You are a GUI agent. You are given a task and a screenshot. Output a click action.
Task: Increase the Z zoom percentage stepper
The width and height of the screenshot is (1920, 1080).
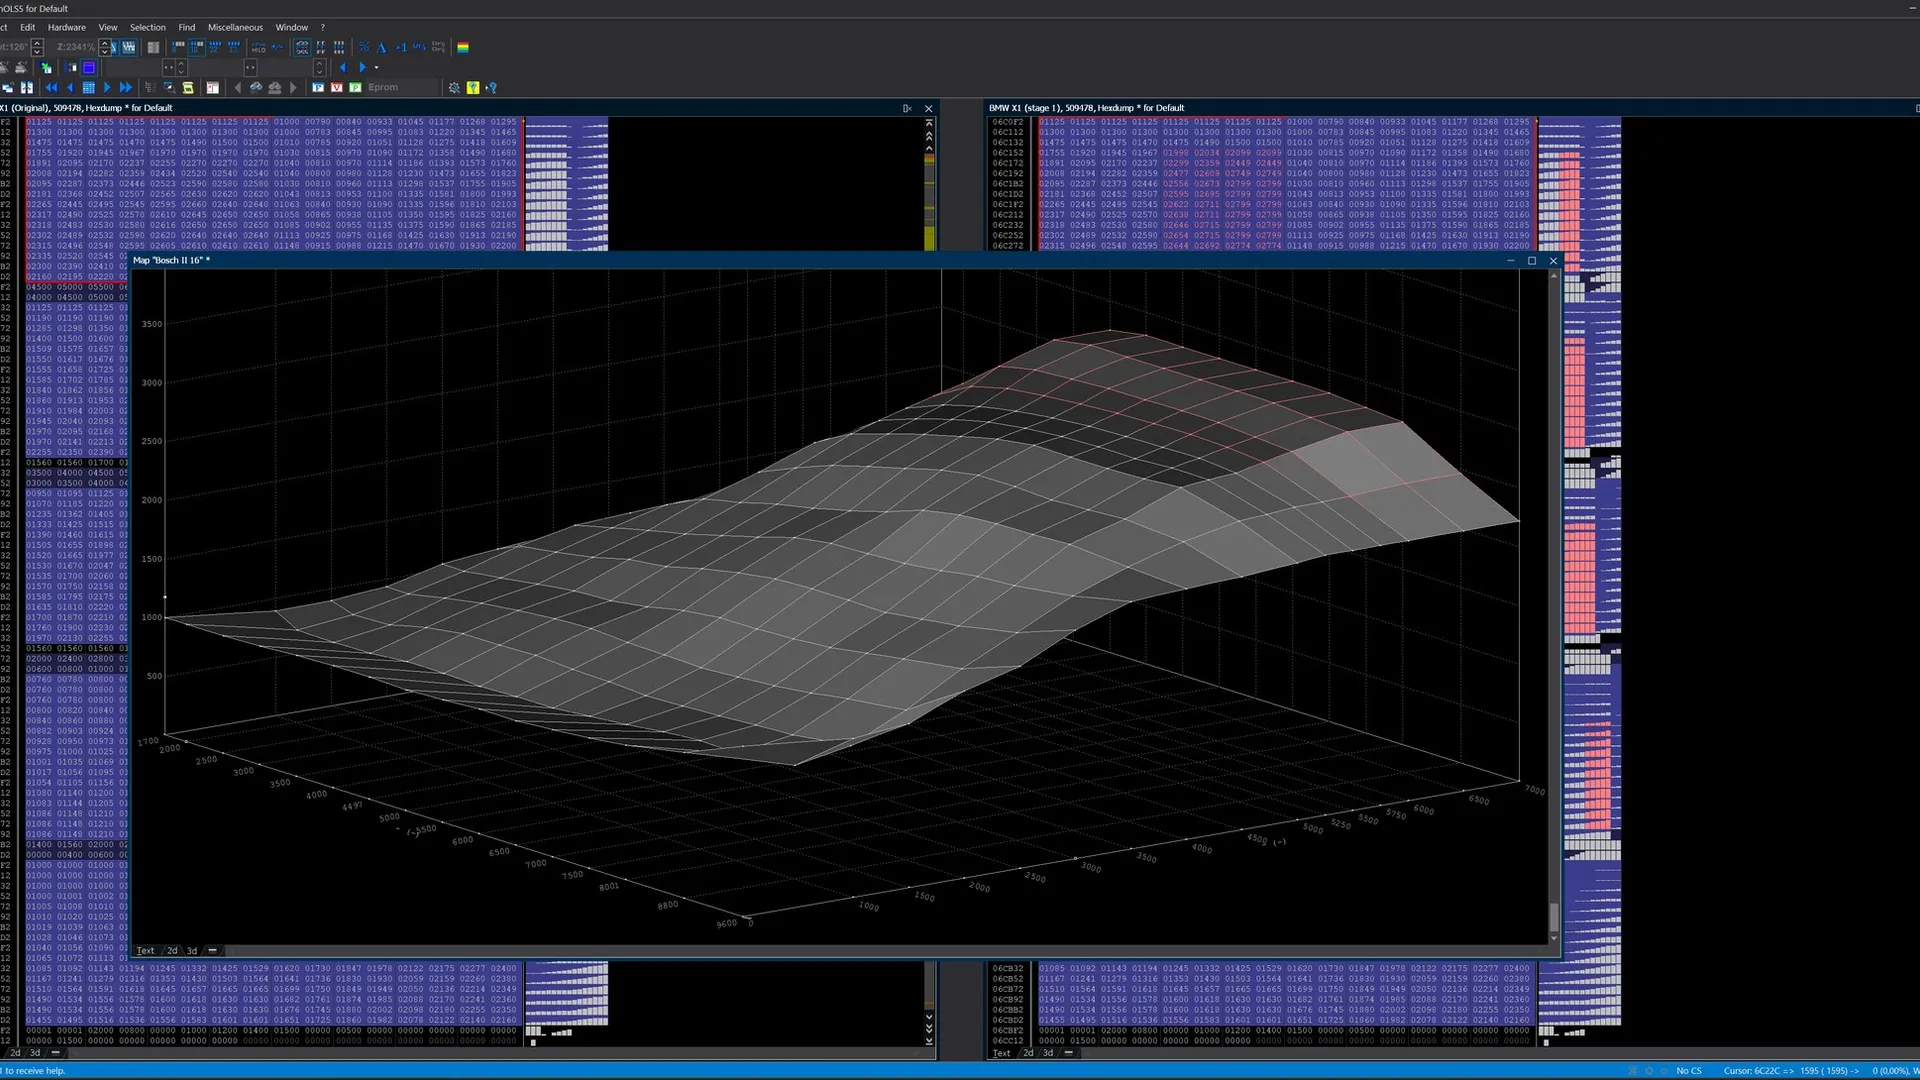click(104, 43)
